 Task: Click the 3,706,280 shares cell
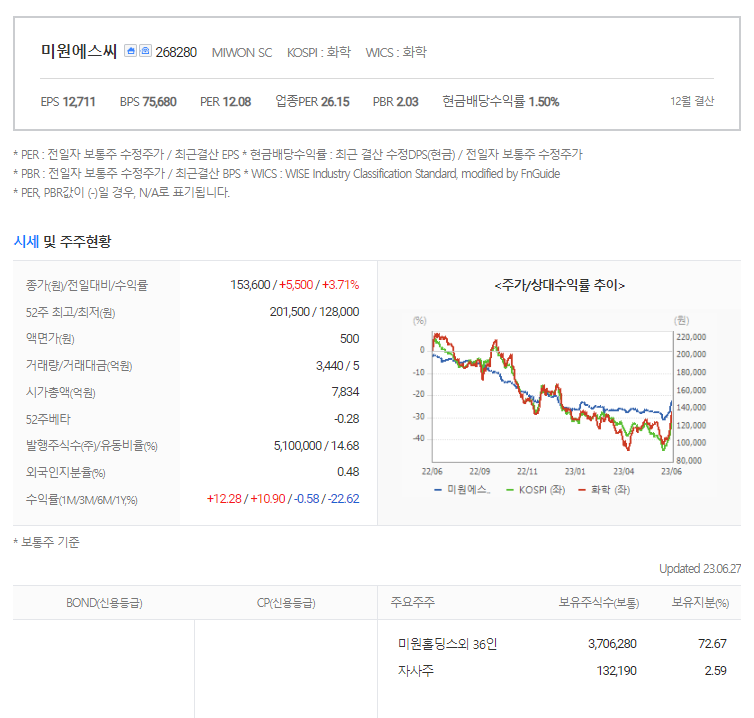[x=612, y=643]
